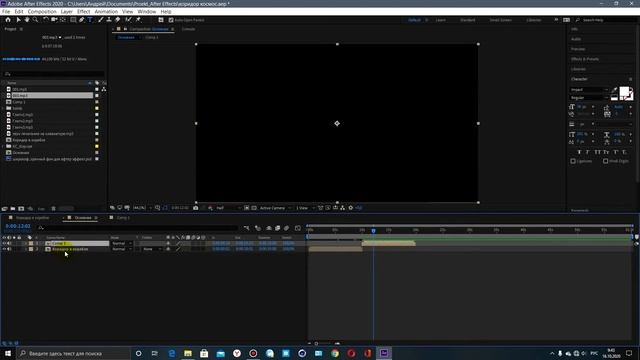
Task: Open the Chrome icon in Windows taskbar
Action: point(335,353)
